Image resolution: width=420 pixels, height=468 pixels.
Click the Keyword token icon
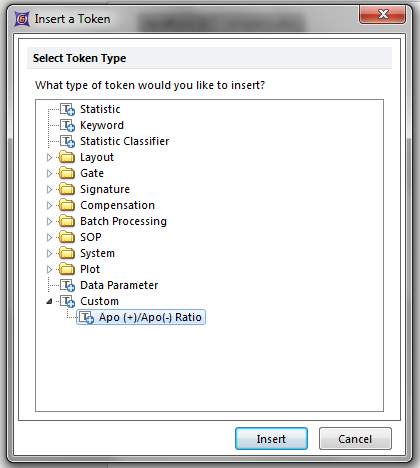[x=67, y=125]
